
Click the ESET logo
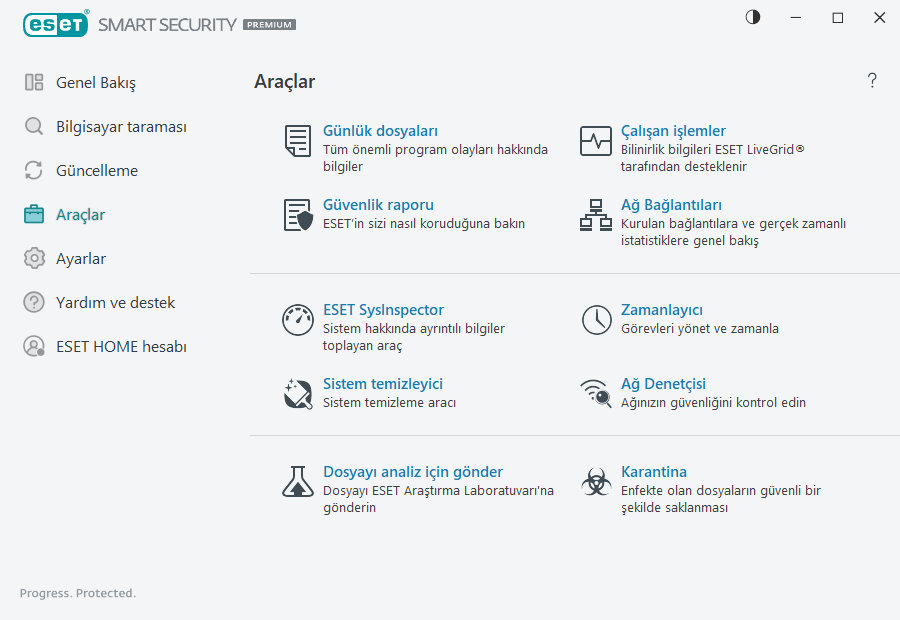56,24
